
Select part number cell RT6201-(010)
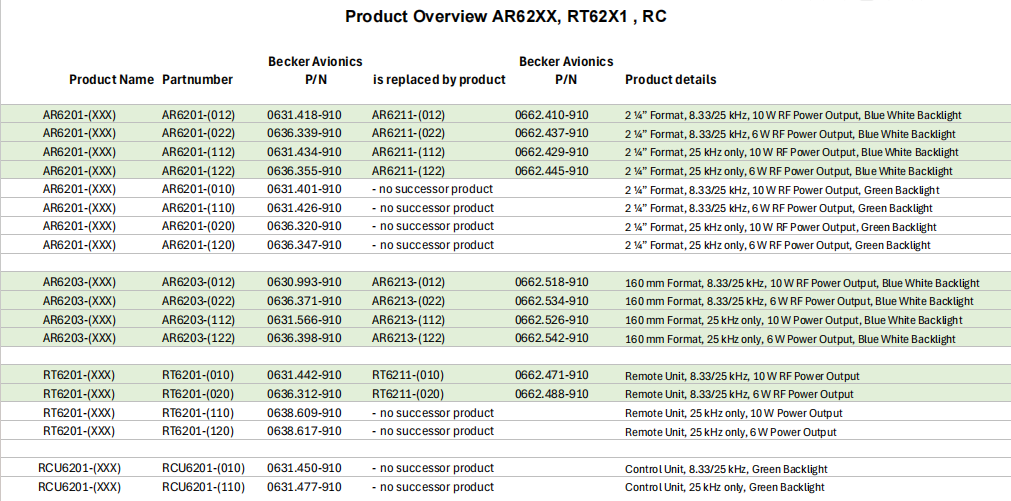(x=198, y=376)
